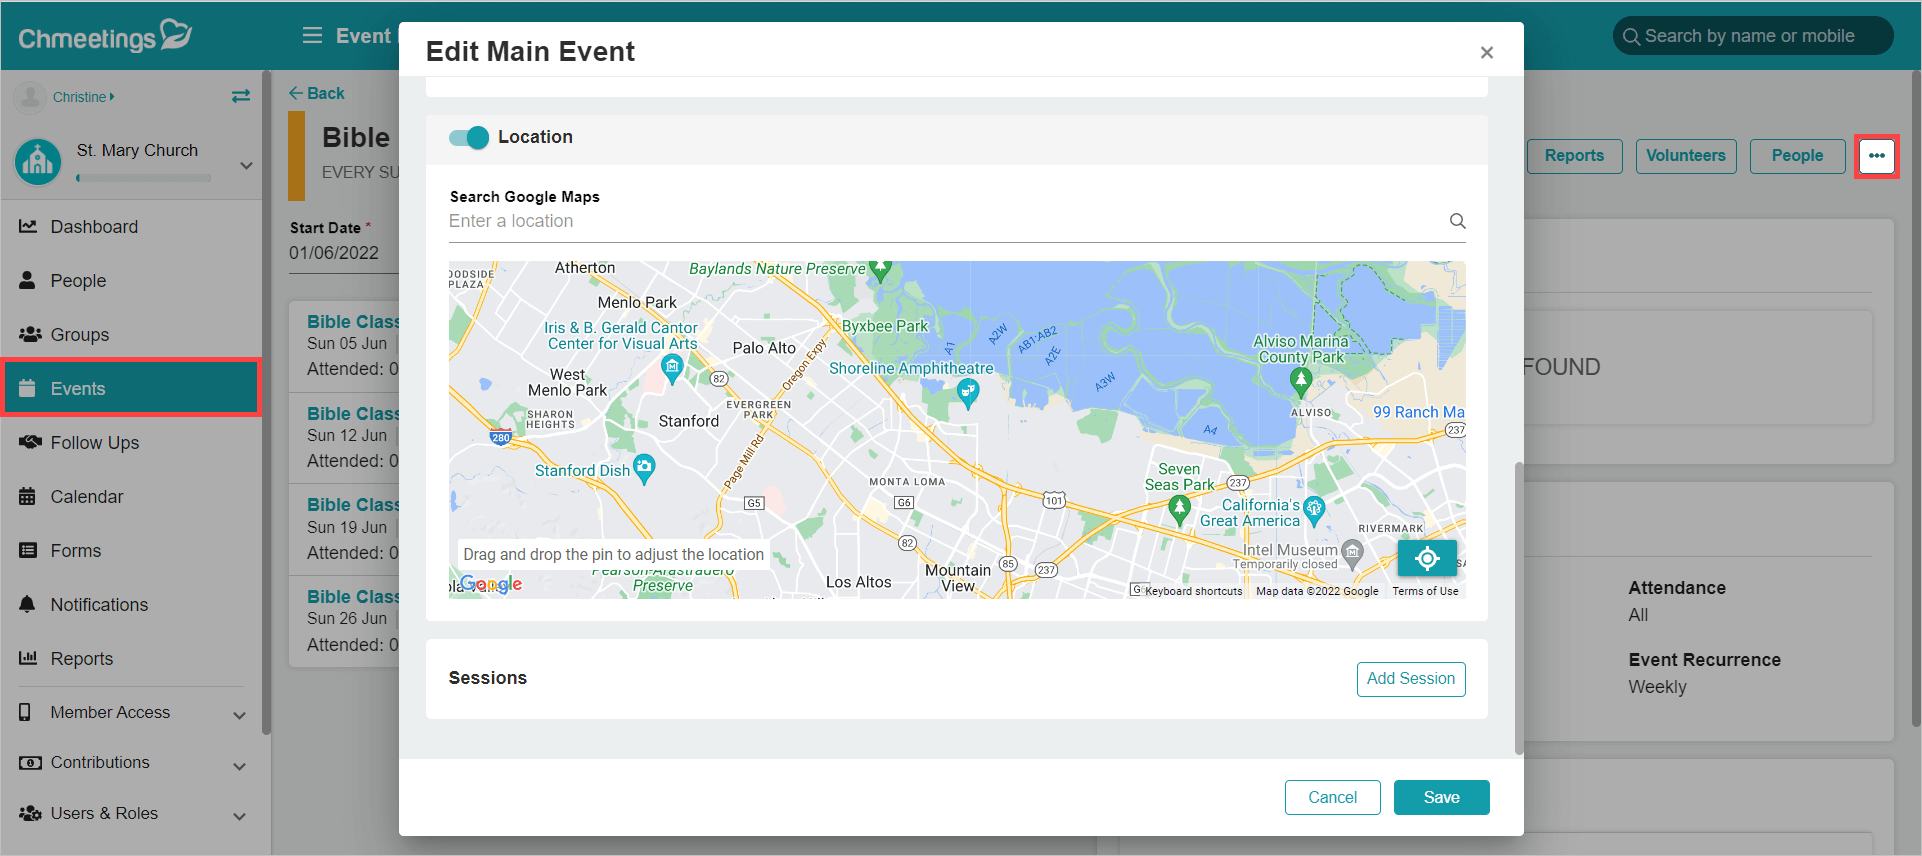
Task: Open the hamburger menu in top bar
Action: (x=312, y=36)
